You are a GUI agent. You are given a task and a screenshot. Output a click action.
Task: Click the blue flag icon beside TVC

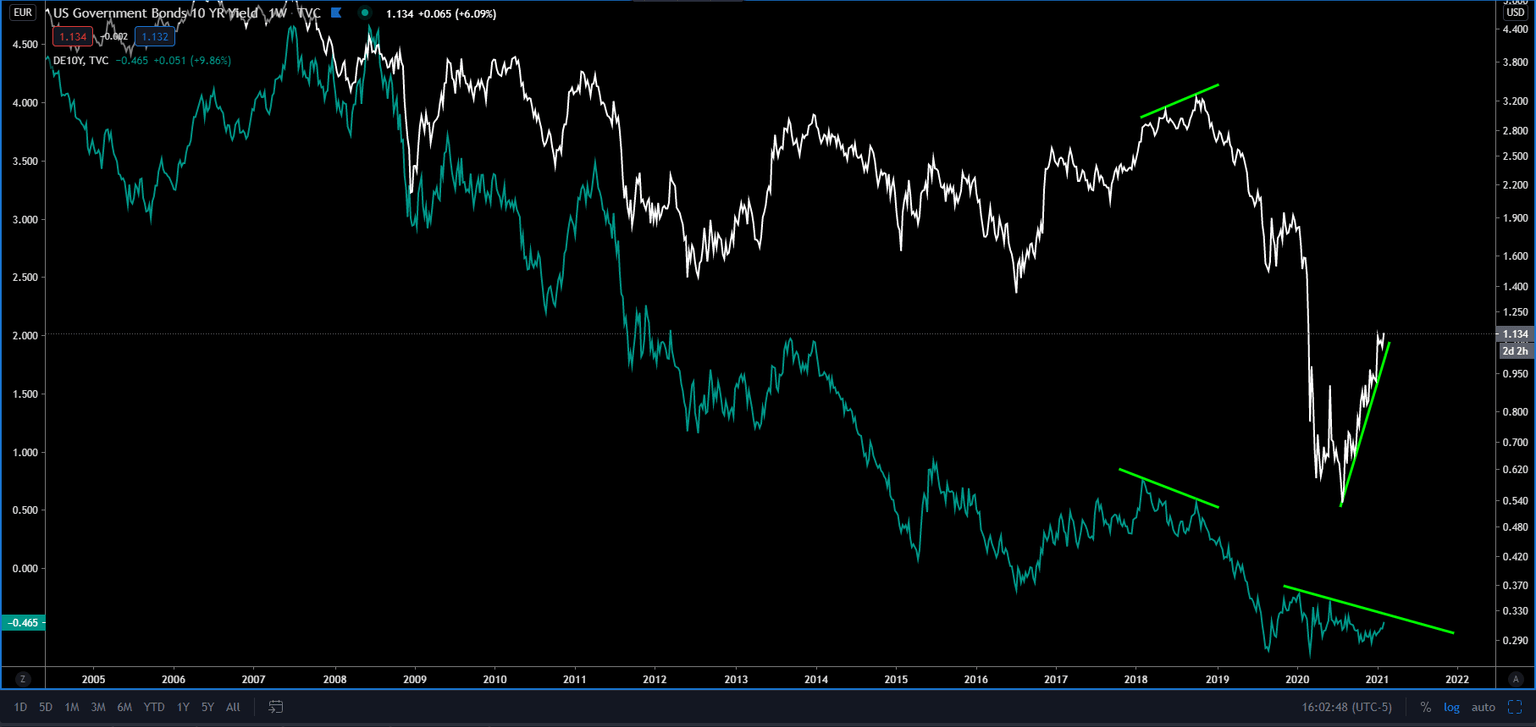(336, 14)
